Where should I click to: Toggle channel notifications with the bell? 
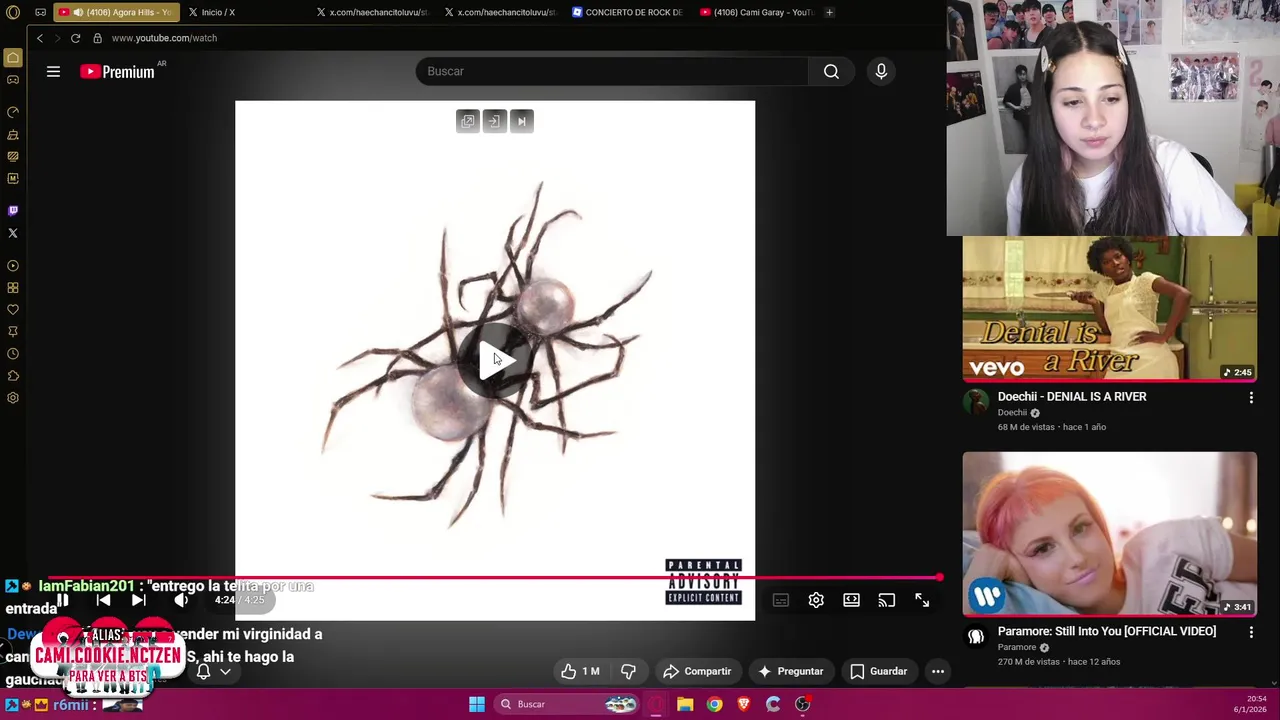(x=203, y=671)
